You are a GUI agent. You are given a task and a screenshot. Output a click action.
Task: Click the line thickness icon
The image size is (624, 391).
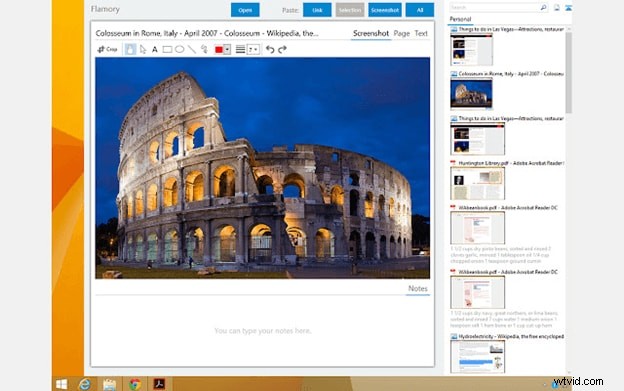pos(240,49)
